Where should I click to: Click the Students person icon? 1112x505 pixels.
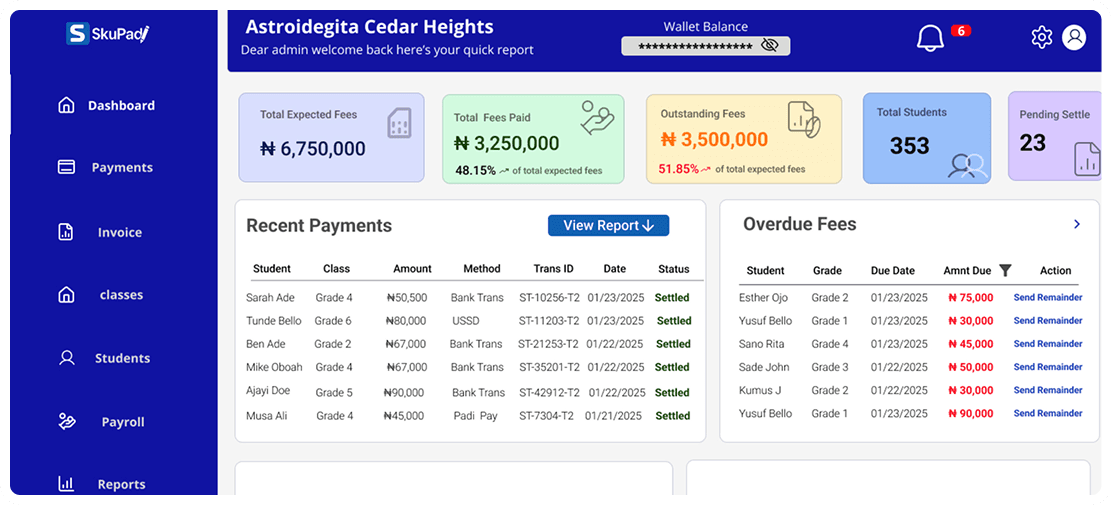(x=67, y=357)
